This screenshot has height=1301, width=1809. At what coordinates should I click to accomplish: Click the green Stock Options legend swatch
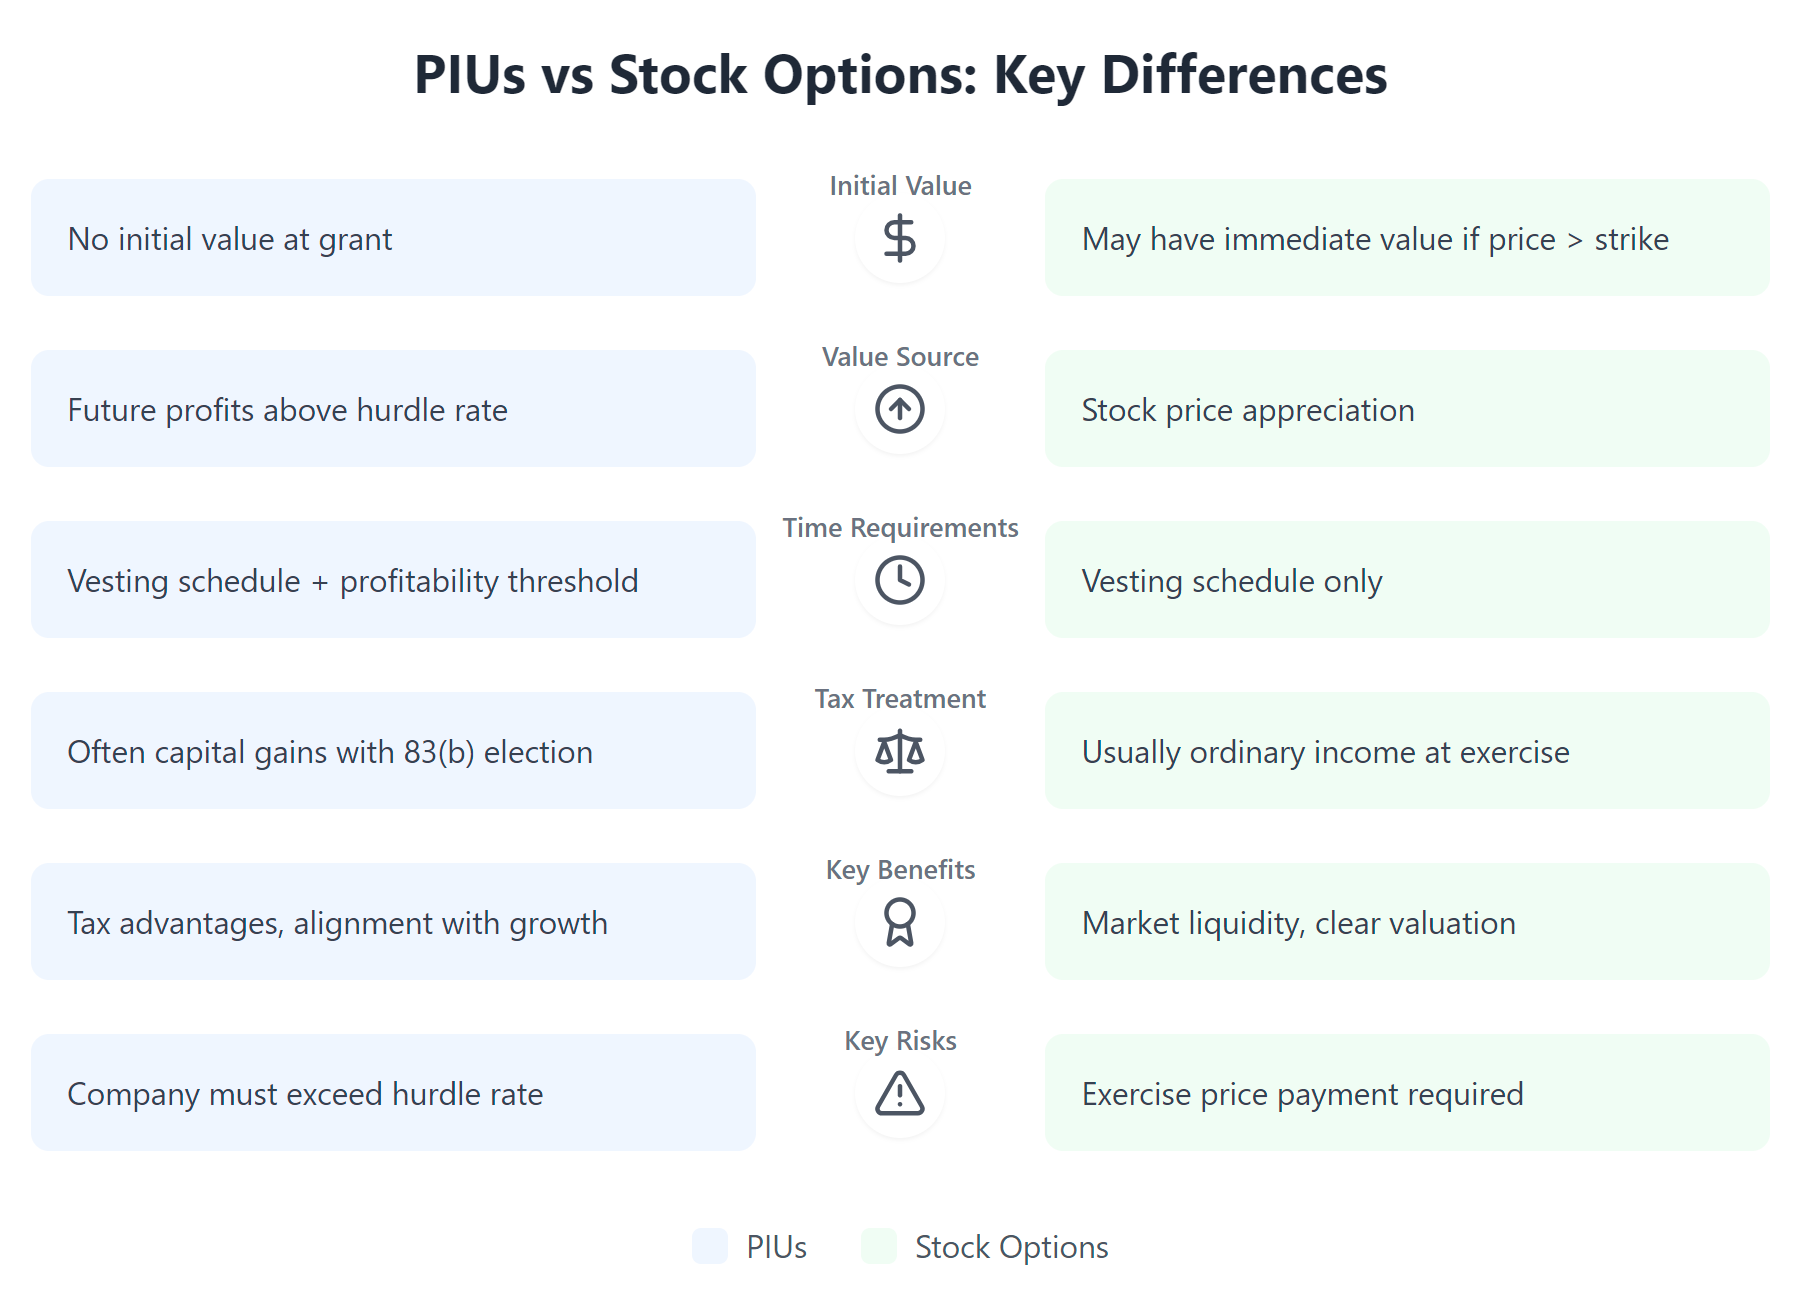point(879,1246)
